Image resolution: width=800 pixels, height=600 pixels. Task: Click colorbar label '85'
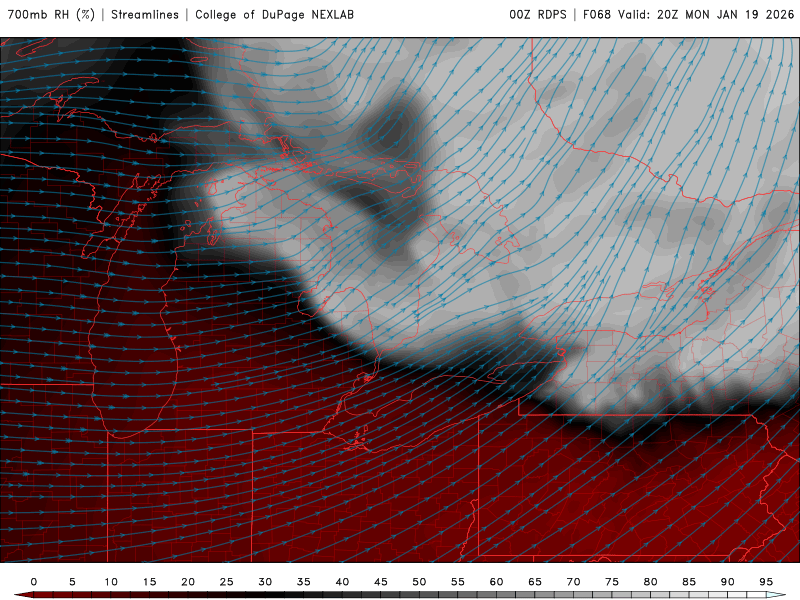click(689, 582)
